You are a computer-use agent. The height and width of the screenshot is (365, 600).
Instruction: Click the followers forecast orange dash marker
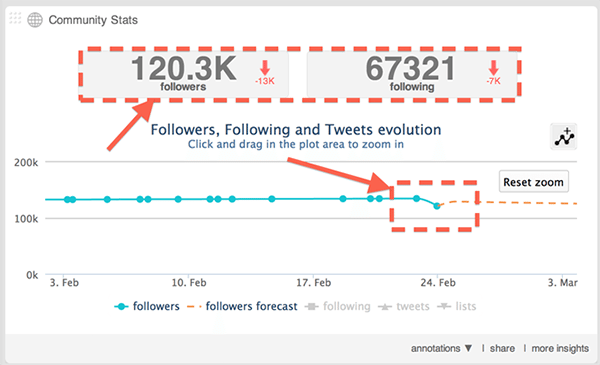(x=194, y=306)
